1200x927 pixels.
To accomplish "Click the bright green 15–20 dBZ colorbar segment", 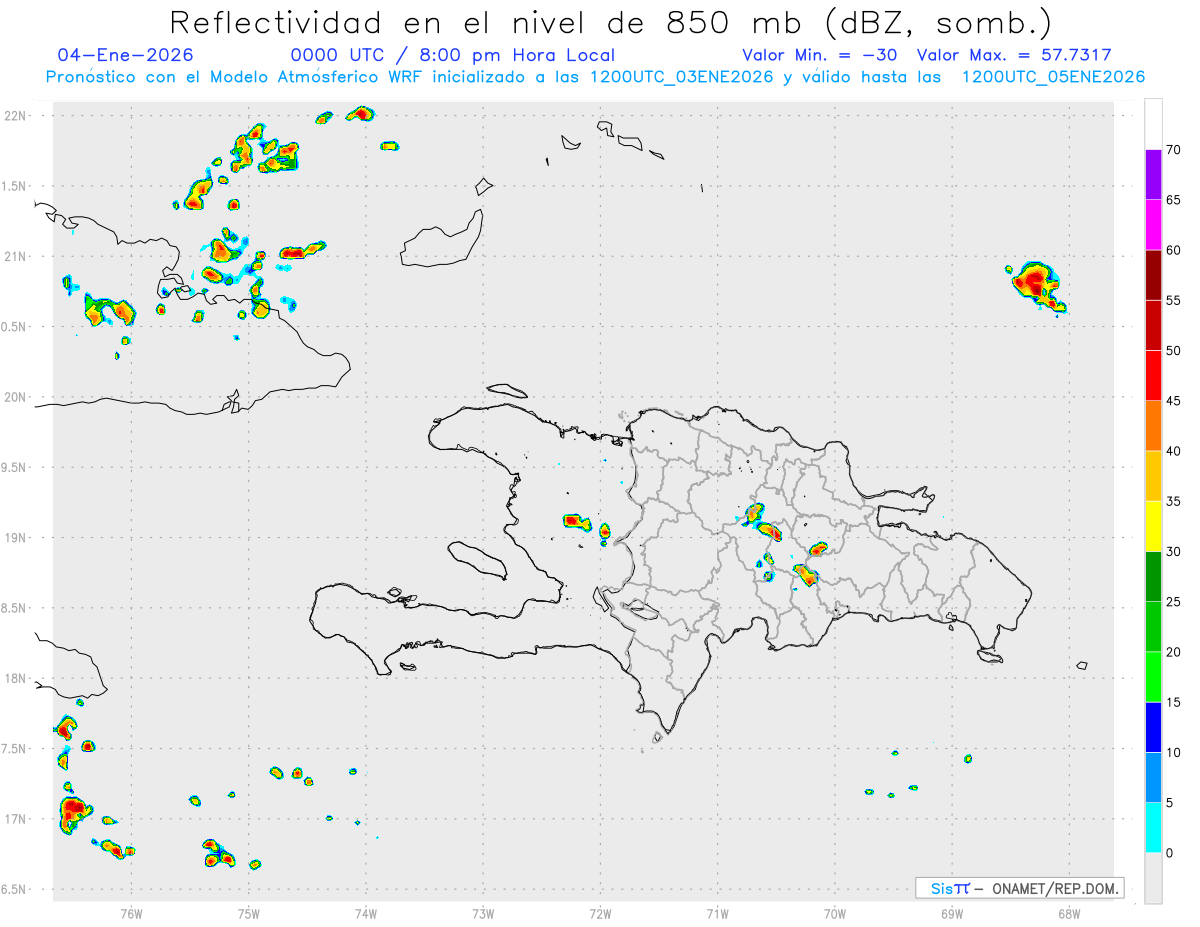I will point(1153,677).
